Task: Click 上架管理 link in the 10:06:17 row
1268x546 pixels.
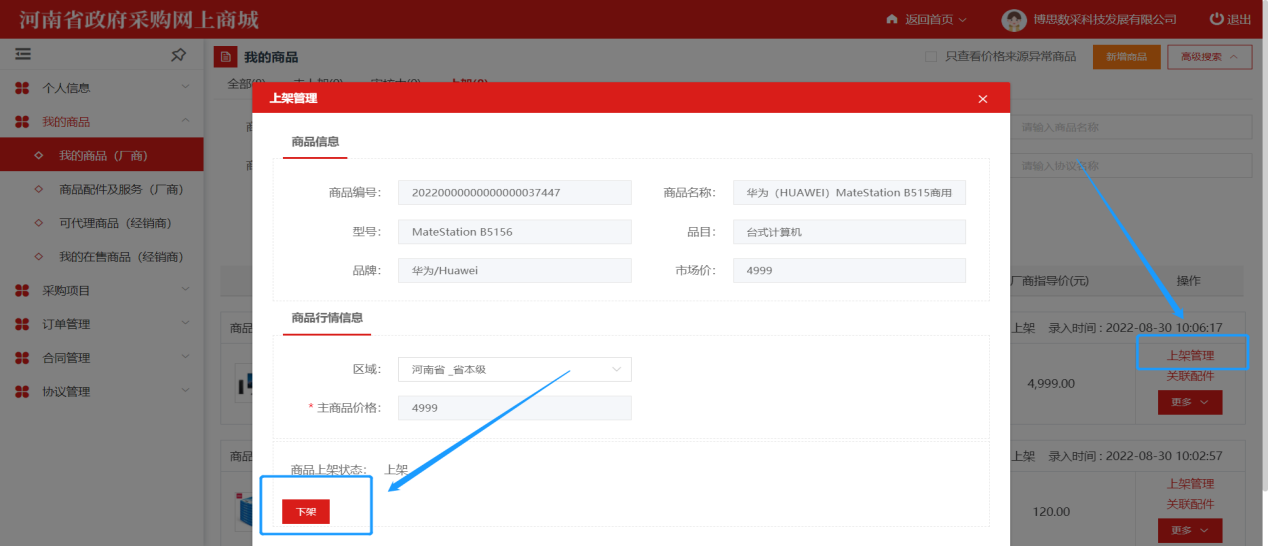Action: pyautogui.click(x=1190, y=356)
